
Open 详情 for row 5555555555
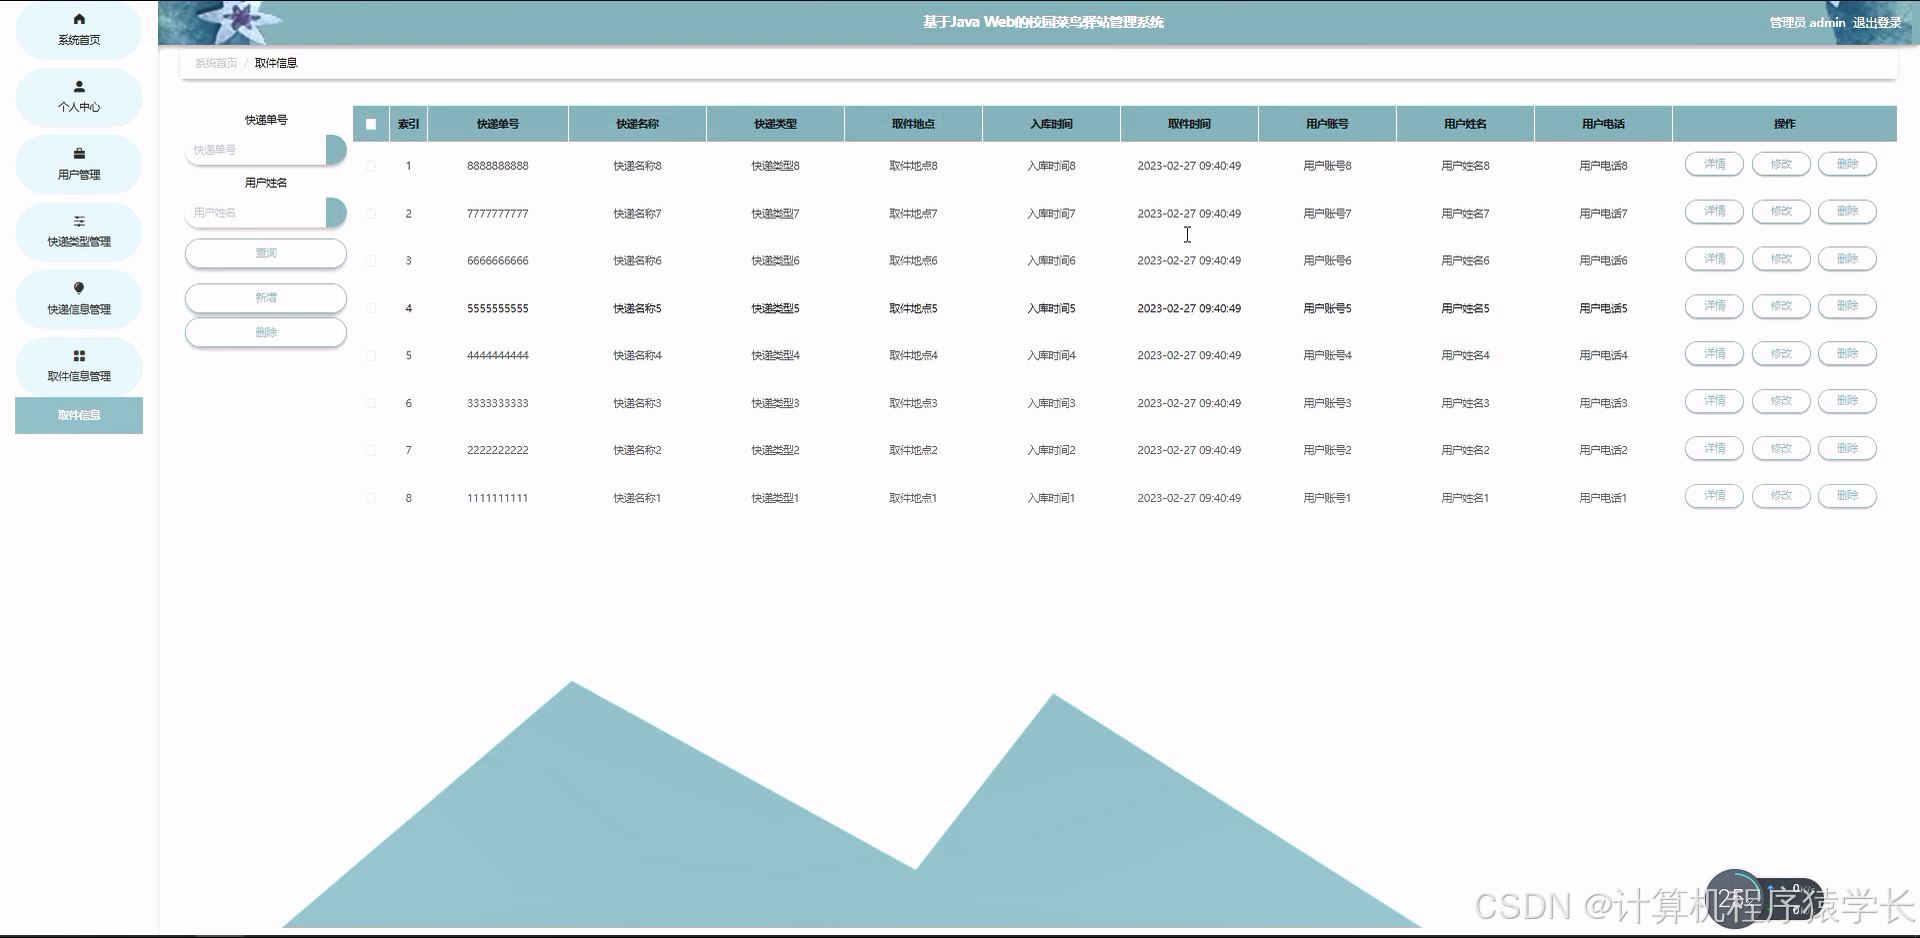coord(1714,306)
